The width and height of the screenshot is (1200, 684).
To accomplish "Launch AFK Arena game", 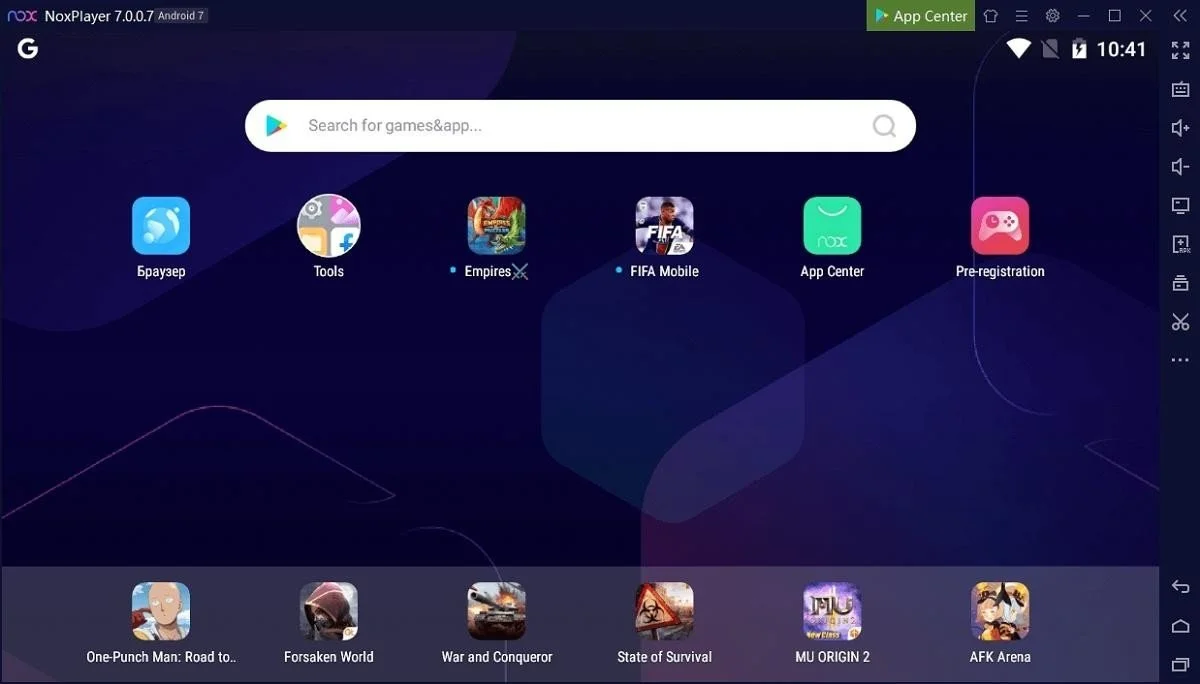I will [1000, 611].
